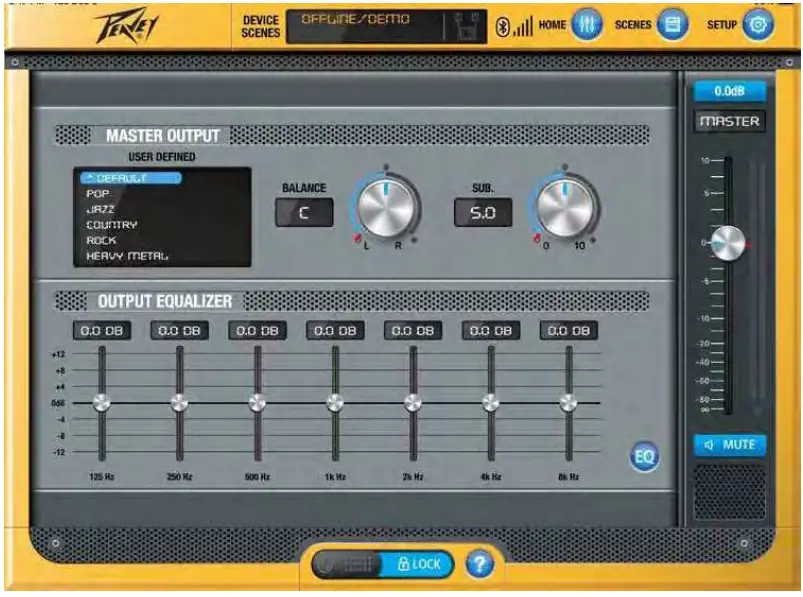Screen dimensions: 803x597
Task: Click the Balance value field showing C
Action: (304, 212)
